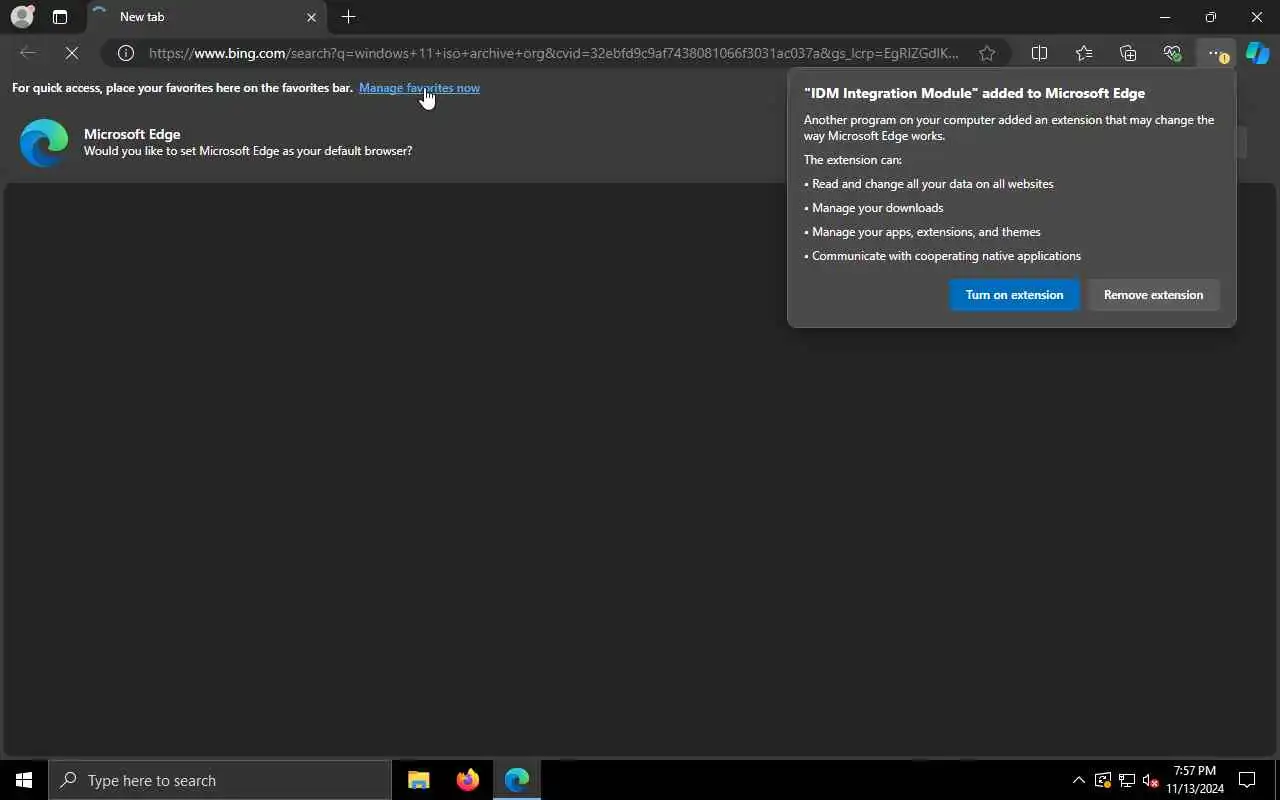This screenshot has width=1280, height=800.
Task: Click Remove extension button
Action: click(1153, 295)
